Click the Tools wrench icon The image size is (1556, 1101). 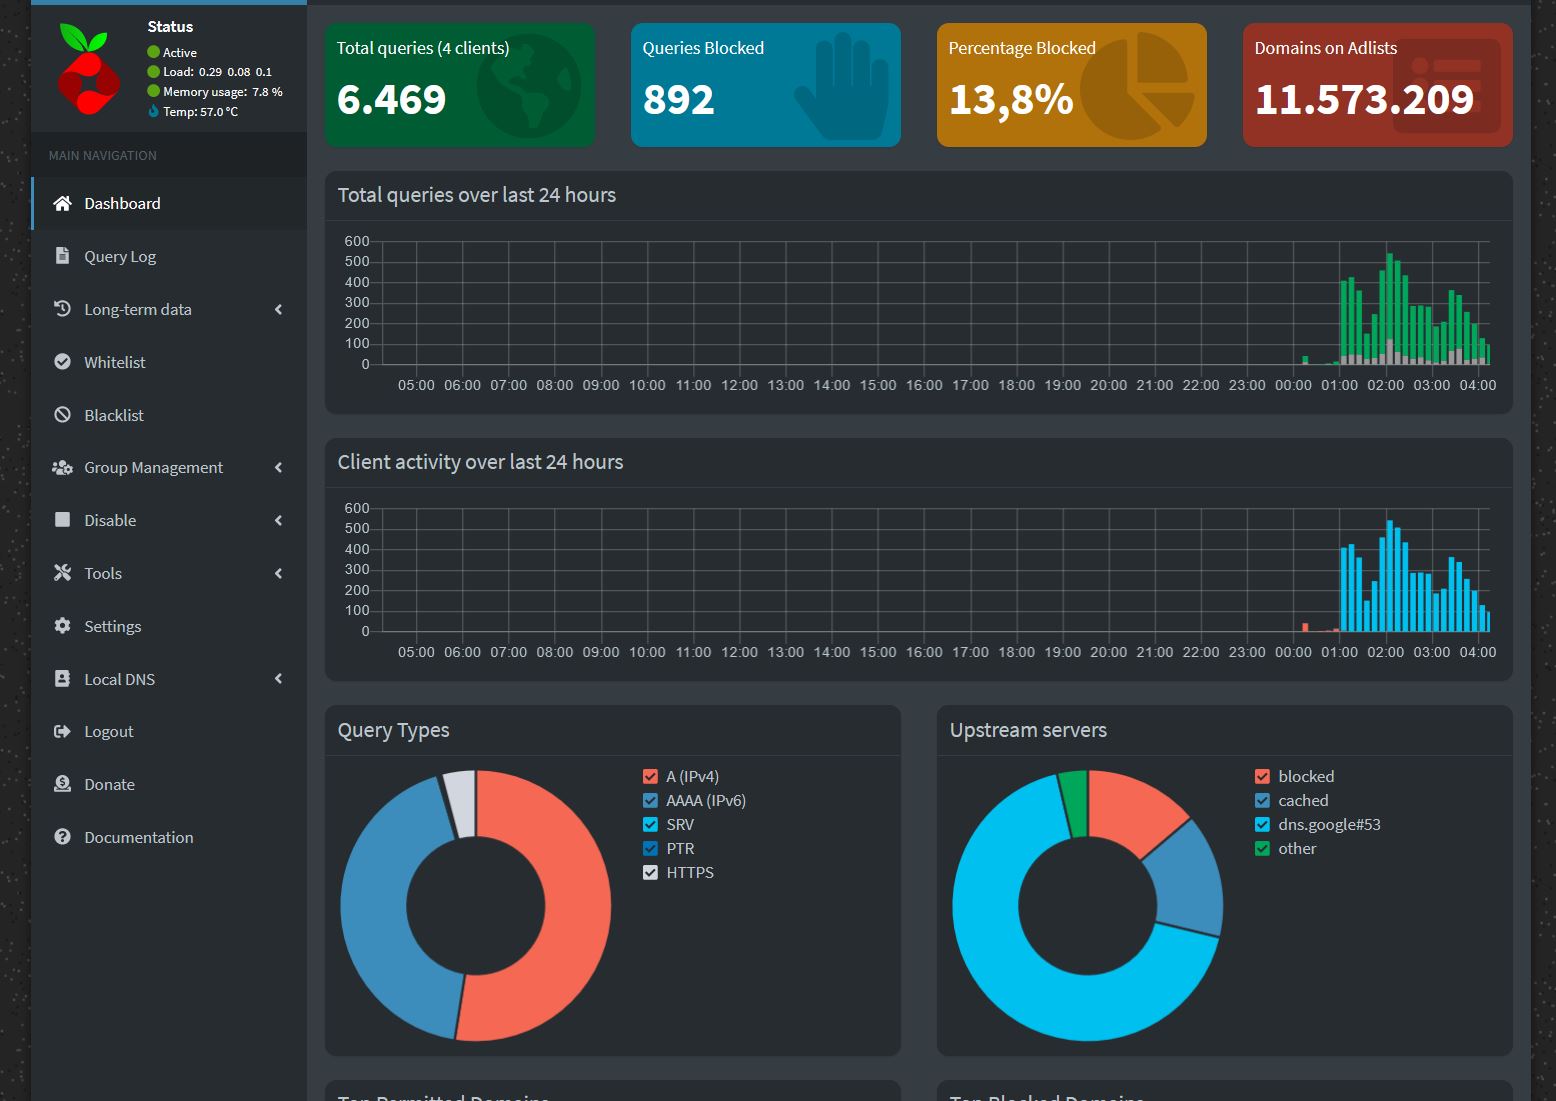click(62, 572)
